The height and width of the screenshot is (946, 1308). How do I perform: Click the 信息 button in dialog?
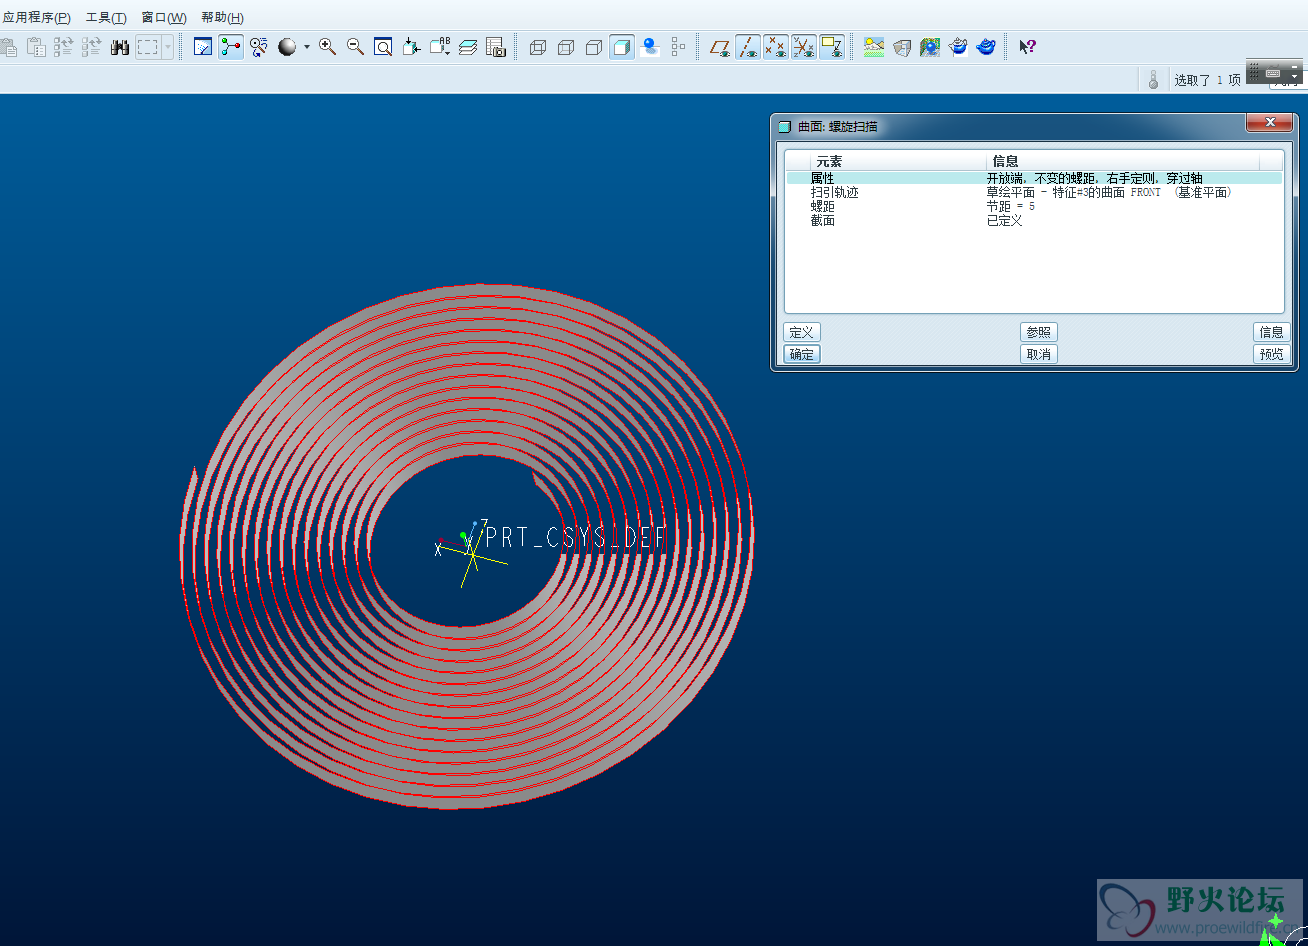pyautogui.click(x=1272, y=332)
